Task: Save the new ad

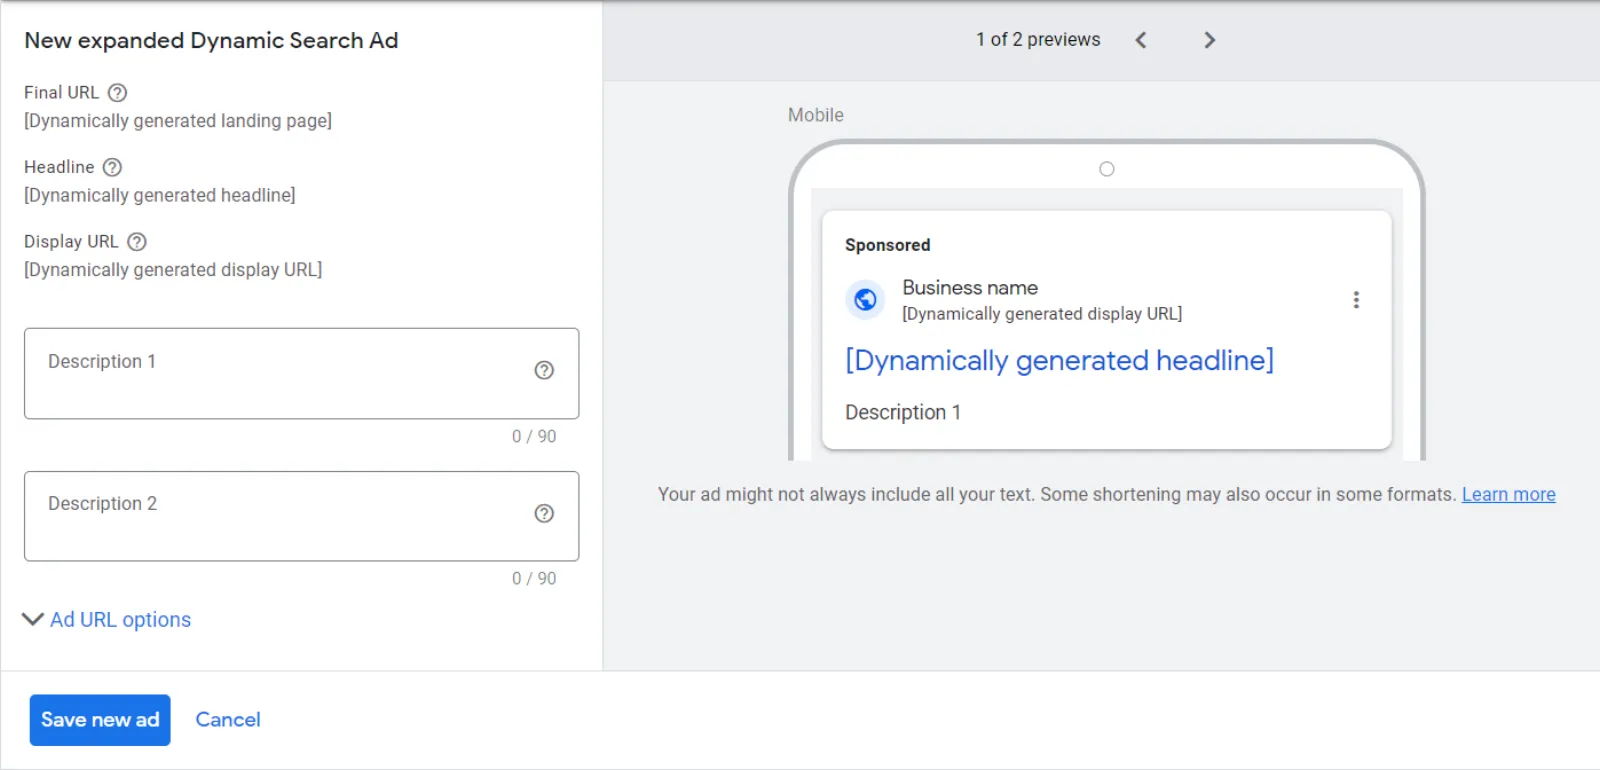Action: [100, 720]
